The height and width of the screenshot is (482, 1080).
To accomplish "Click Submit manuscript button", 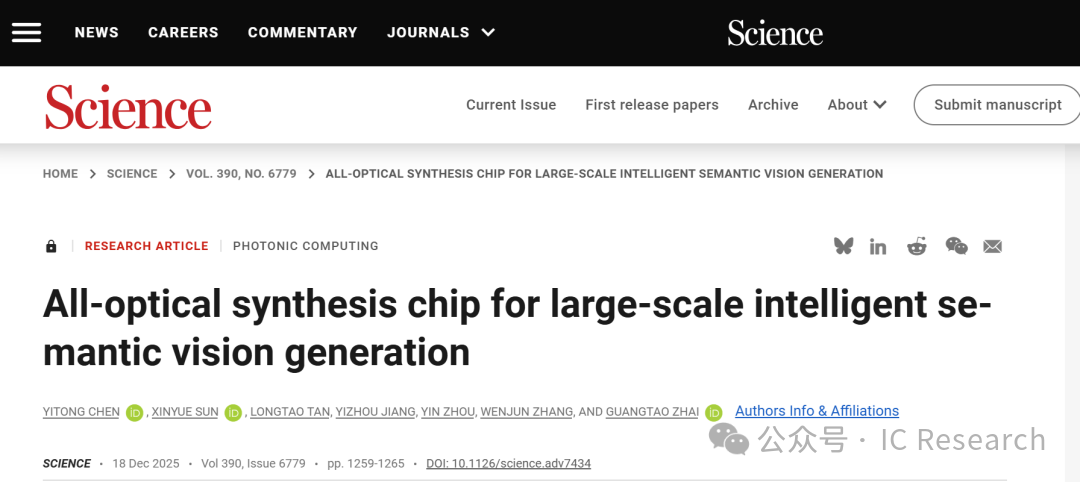I will click(x=997, y=105).
